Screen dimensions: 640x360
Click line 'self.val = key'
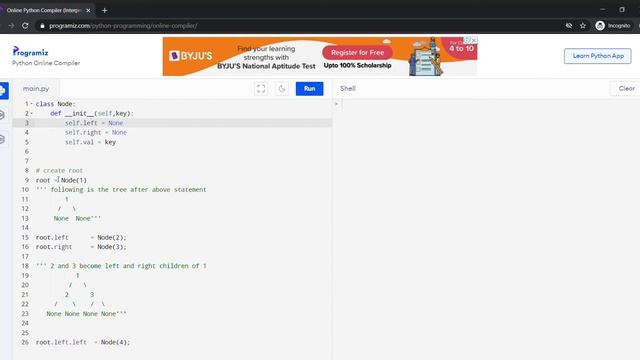[x=90, y=142]
